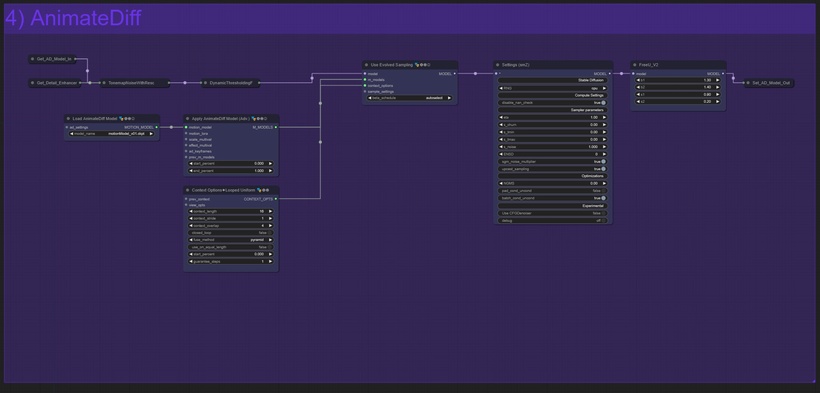
Task: Click the Set_AD_Model_Out node
Action: 769,83
